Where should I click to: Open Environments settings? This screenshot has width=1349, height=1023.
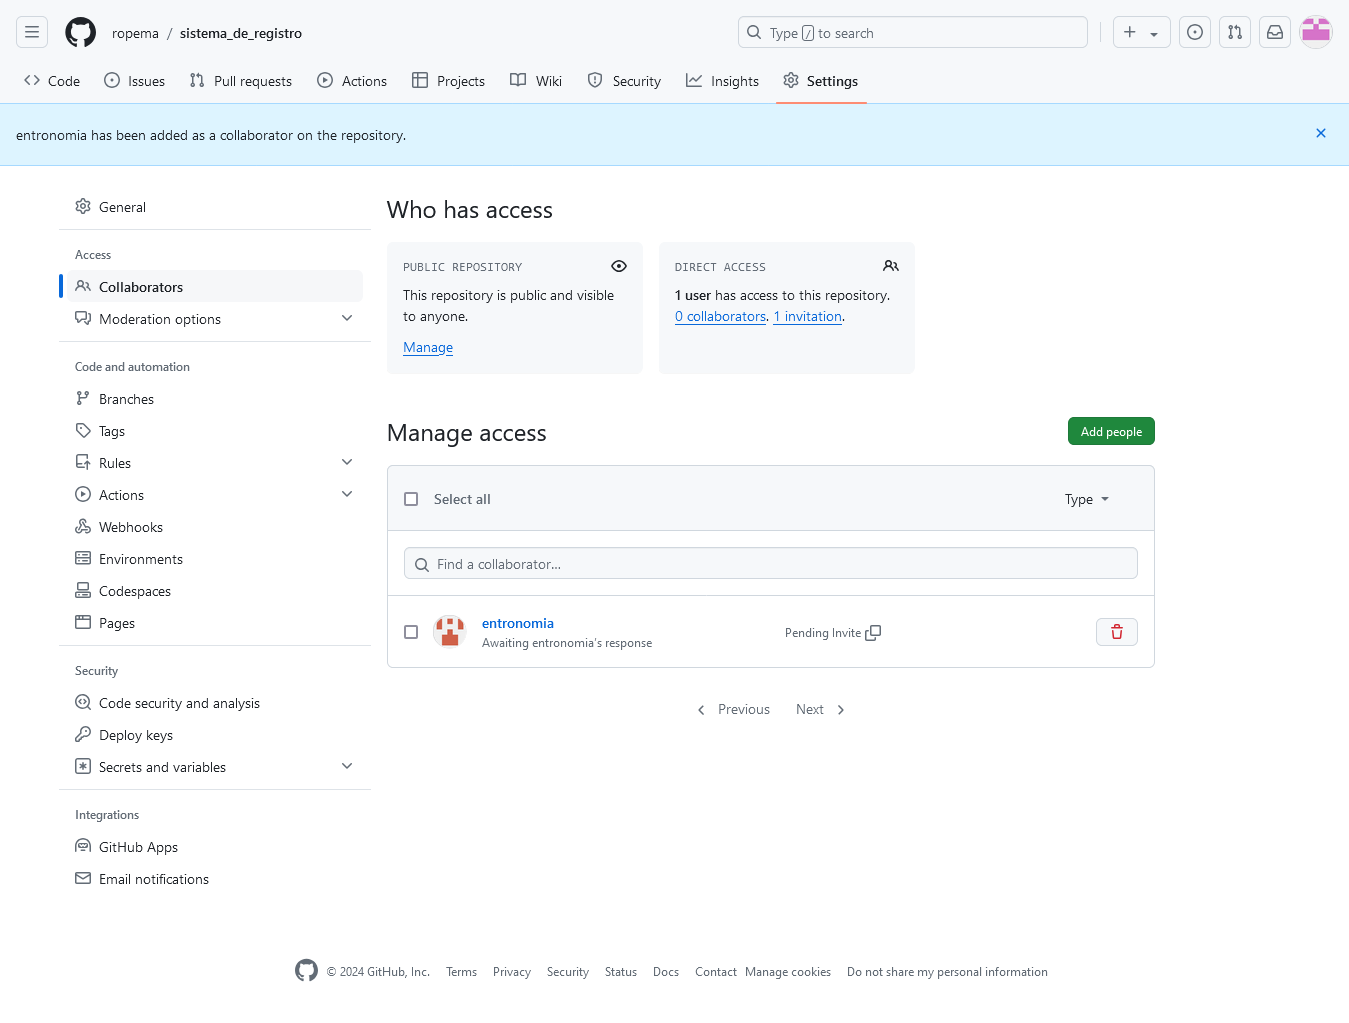click(x=215, y=558)
